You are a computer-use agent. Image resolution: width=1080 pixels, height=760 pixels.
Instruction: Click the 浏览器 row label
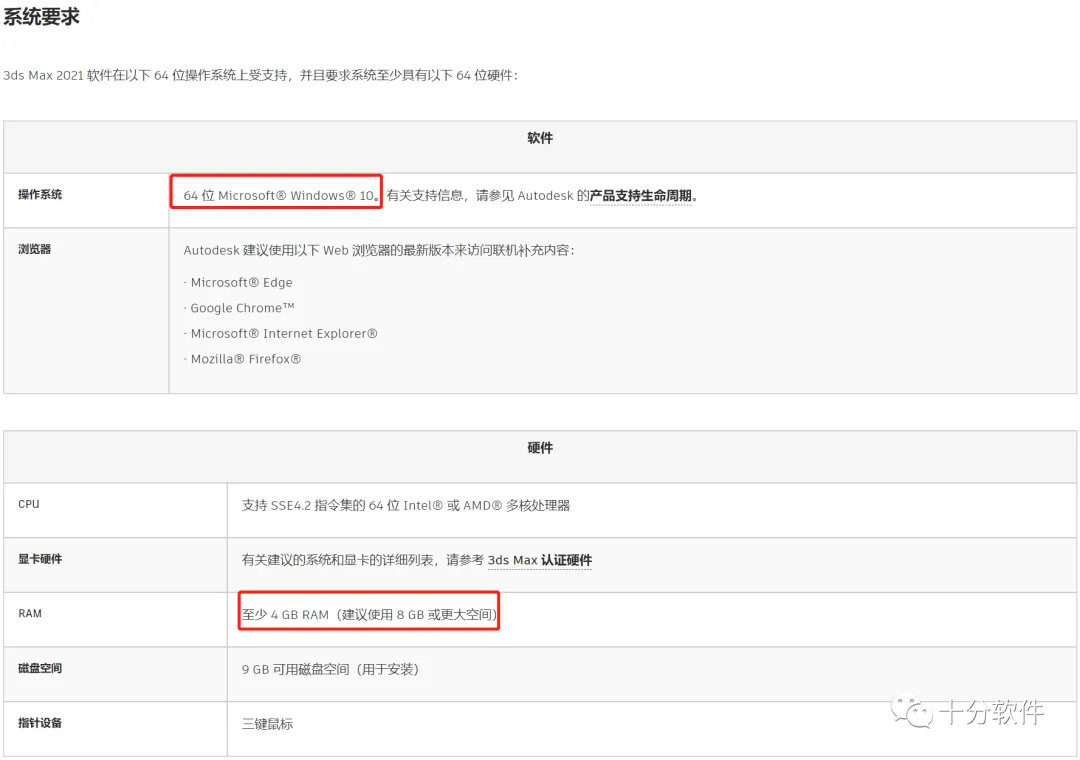point(34,249)
